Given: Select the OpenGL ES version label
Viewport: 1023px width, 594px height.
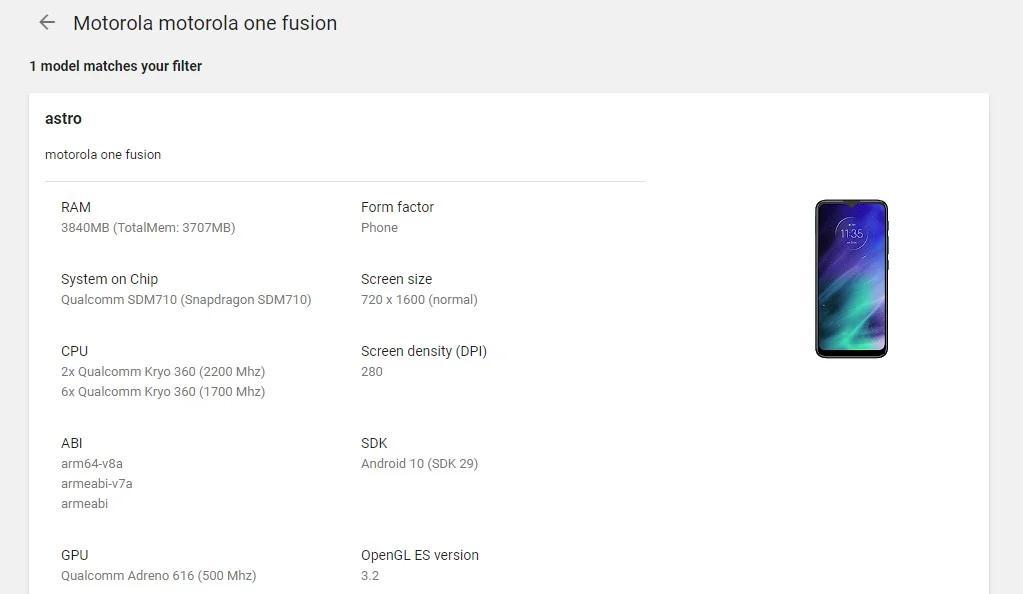Looking at the screenshot, I should tap(419, 555).
